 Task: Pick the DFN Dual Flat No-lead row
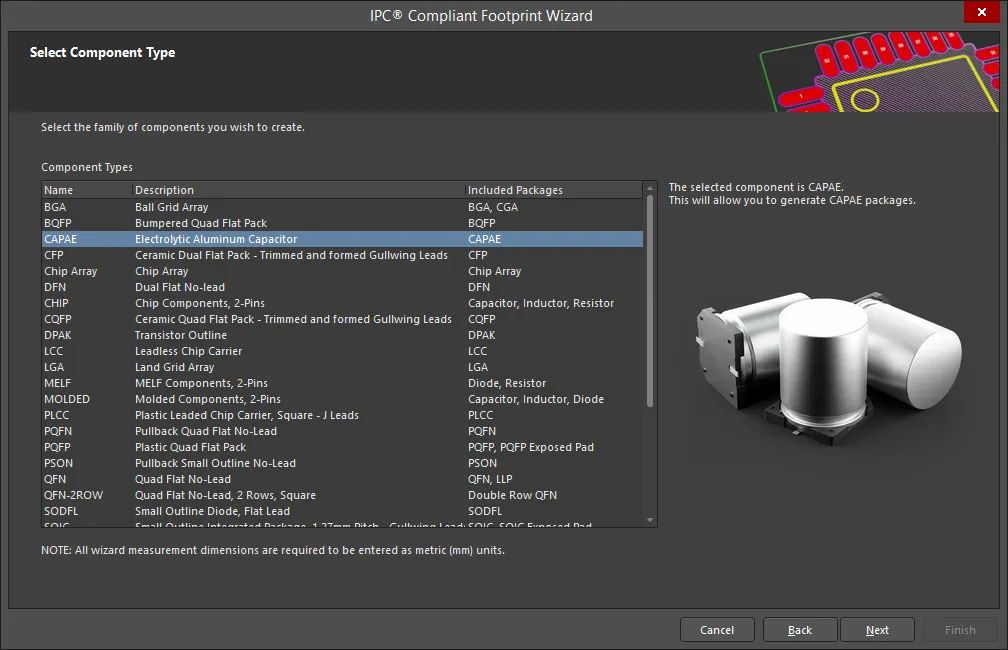[x=343, y=287]
